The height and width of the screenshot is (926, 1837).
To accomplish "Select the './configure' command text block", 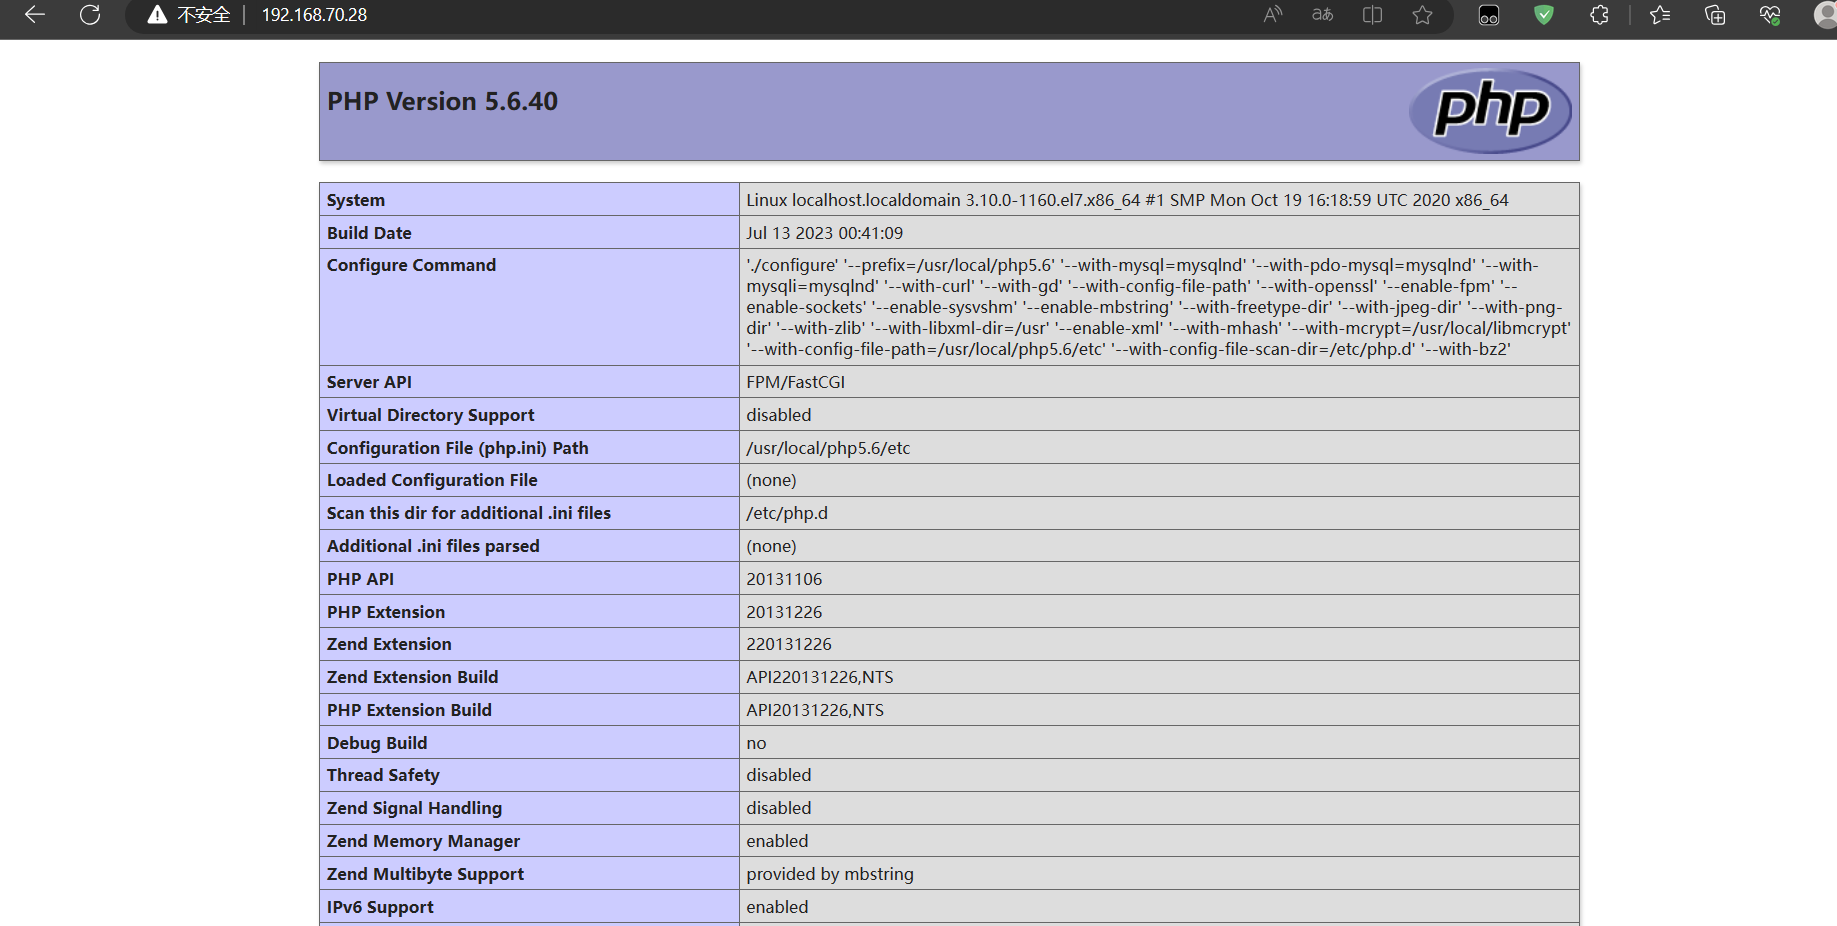I will 1158,307.
